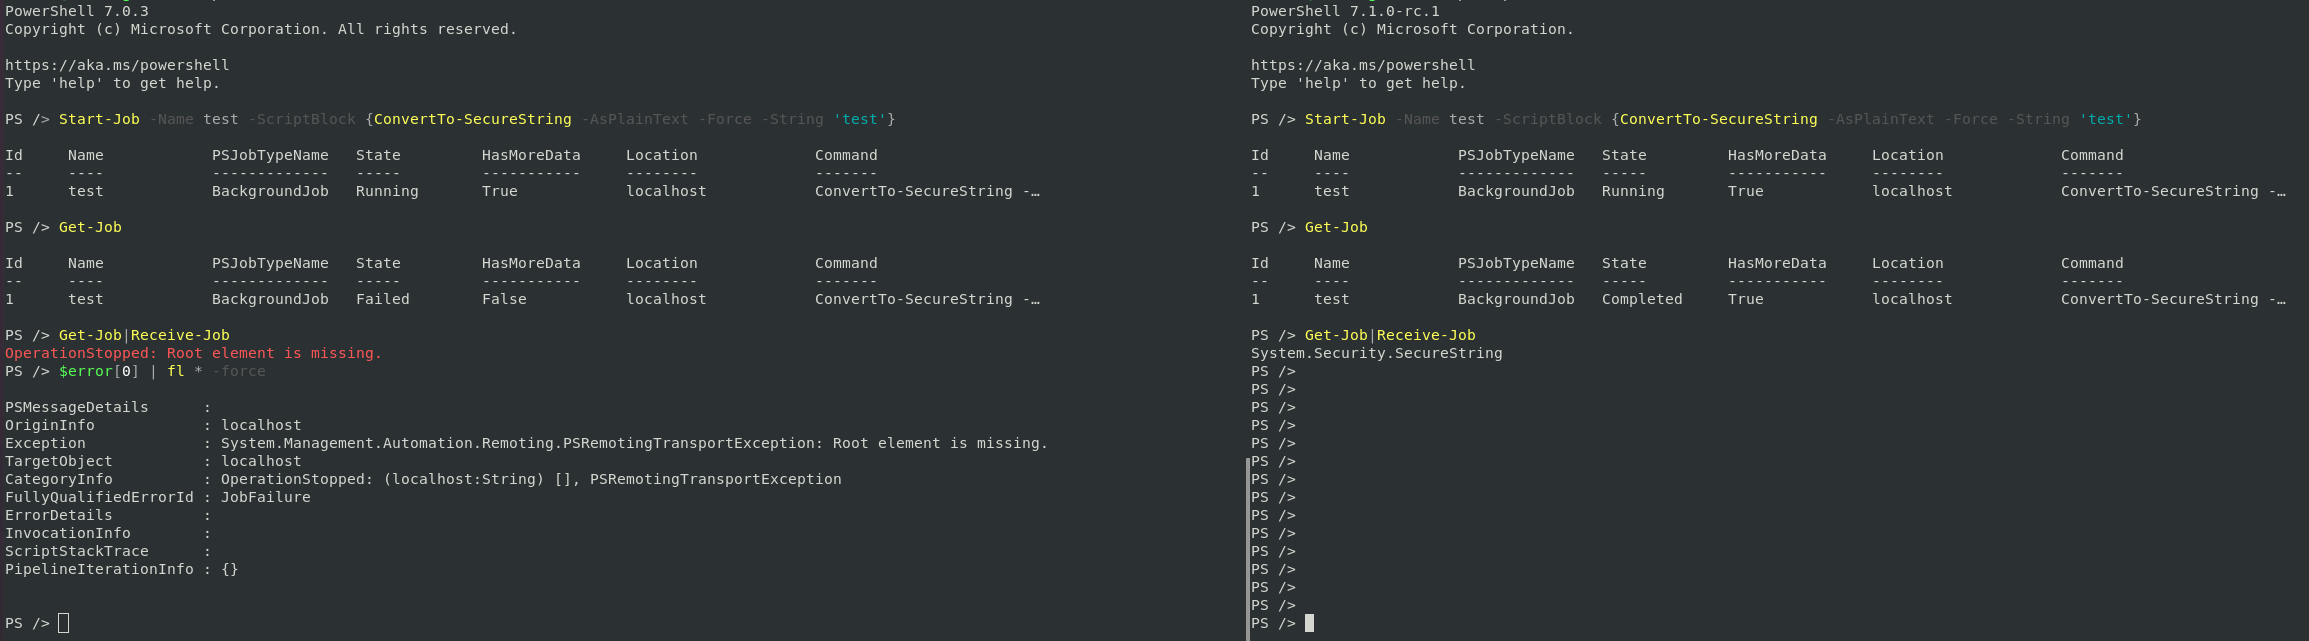This screenshot has height=641, width=2309.
Task: Click the 'CategoryInfo' property label
Action: point(59,479)
